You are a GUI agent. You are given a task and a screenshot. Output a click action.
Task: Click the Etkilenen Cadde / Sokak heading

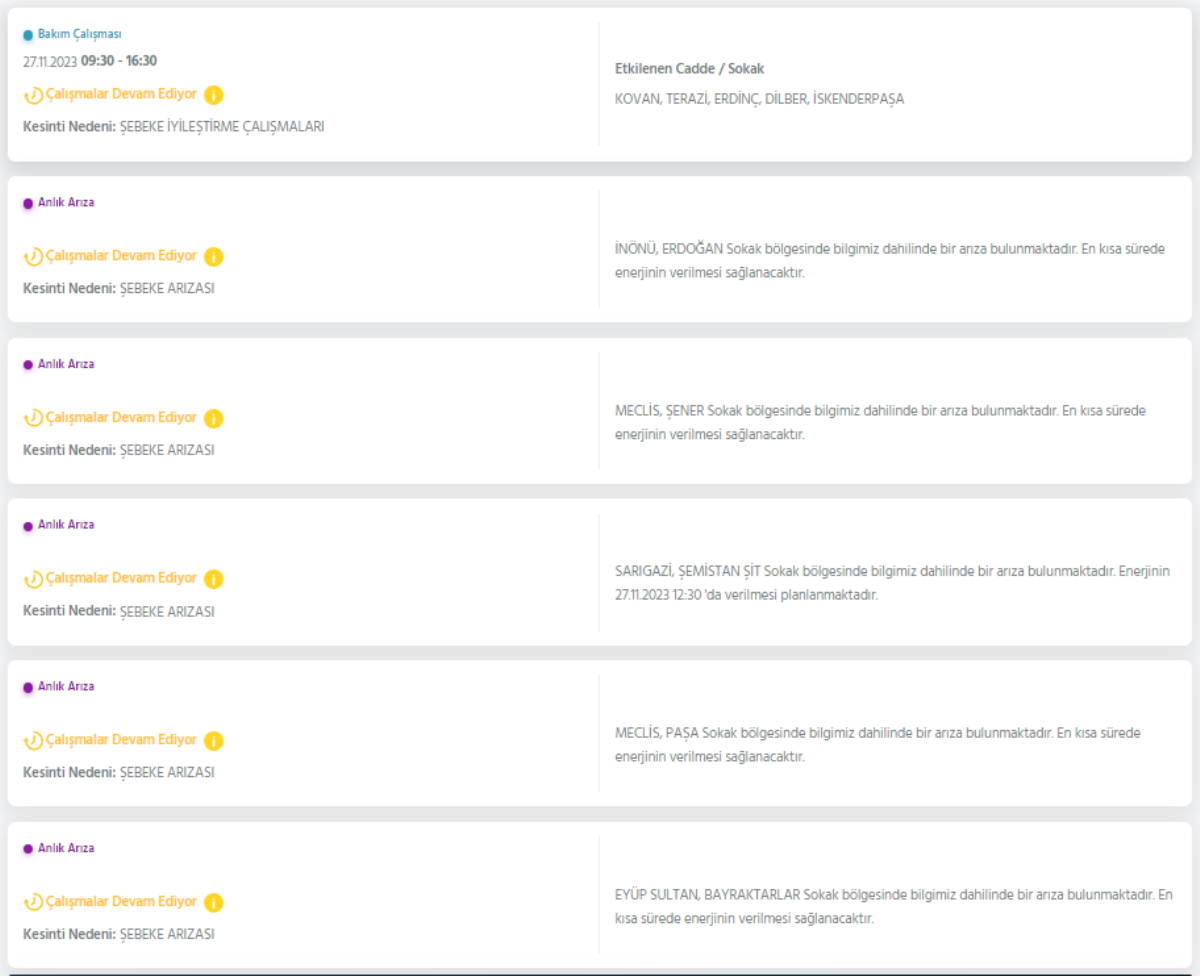coord(689,69)
